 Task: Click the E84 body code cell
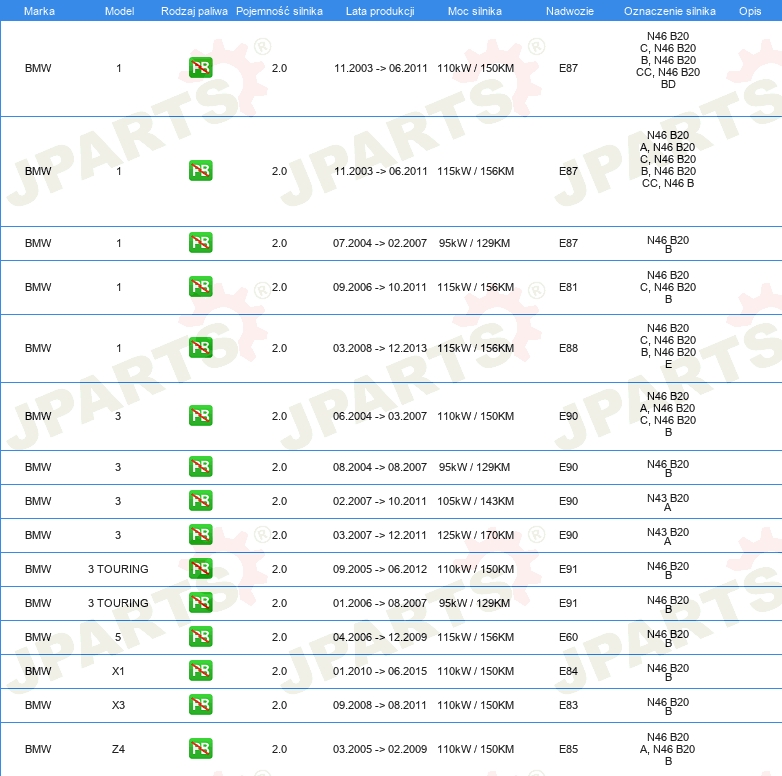(x=568, y=671)
